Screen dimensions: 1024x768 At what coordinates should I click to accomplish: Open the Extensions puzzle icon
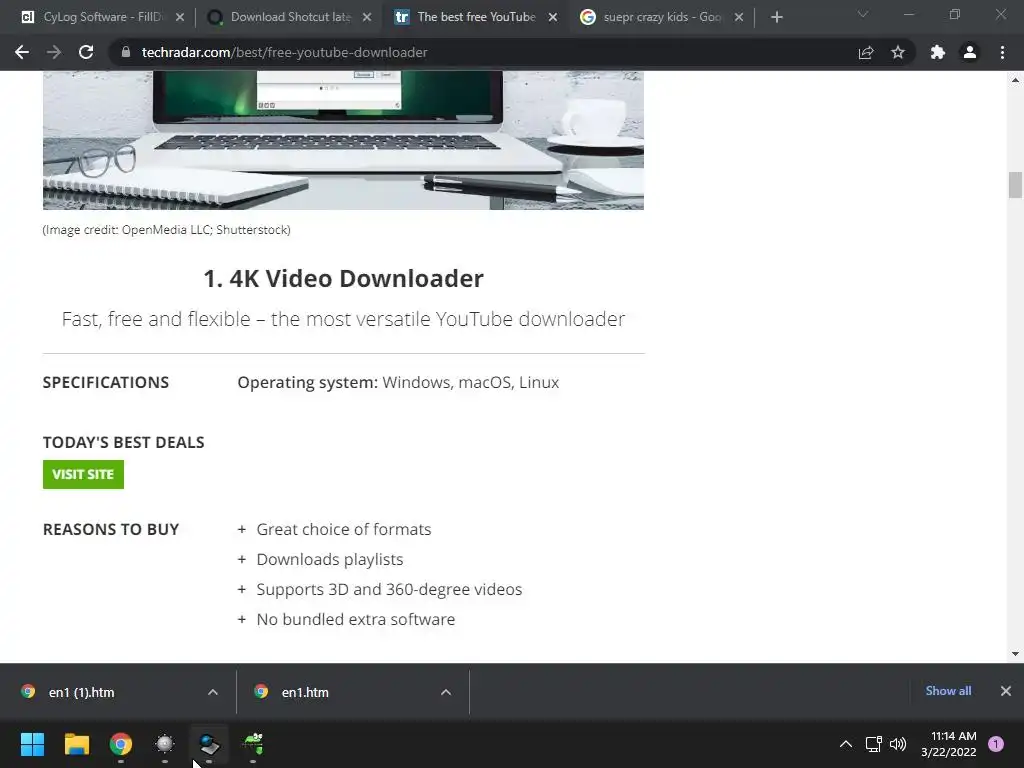(x=938, y=52)
